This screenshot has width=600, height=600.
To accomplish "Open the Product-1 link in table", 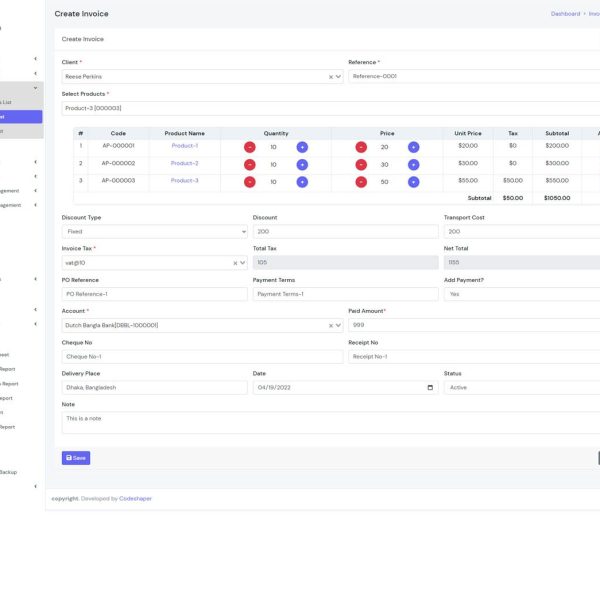I will (184, 146).
